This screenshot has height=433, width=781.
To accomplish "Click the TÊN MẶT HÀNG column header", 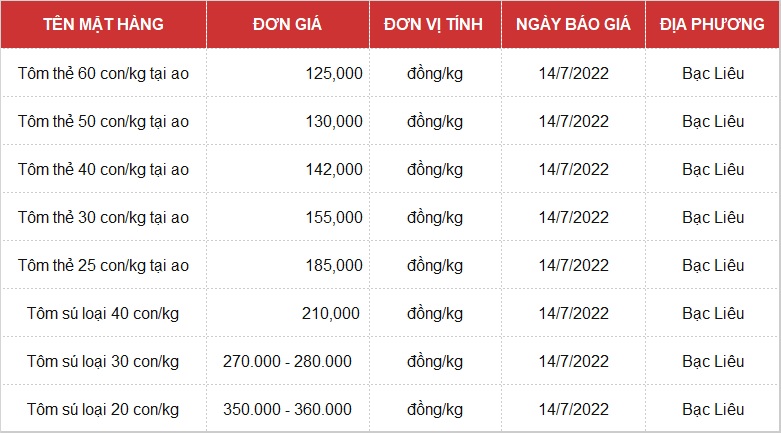I will (103, 24).
